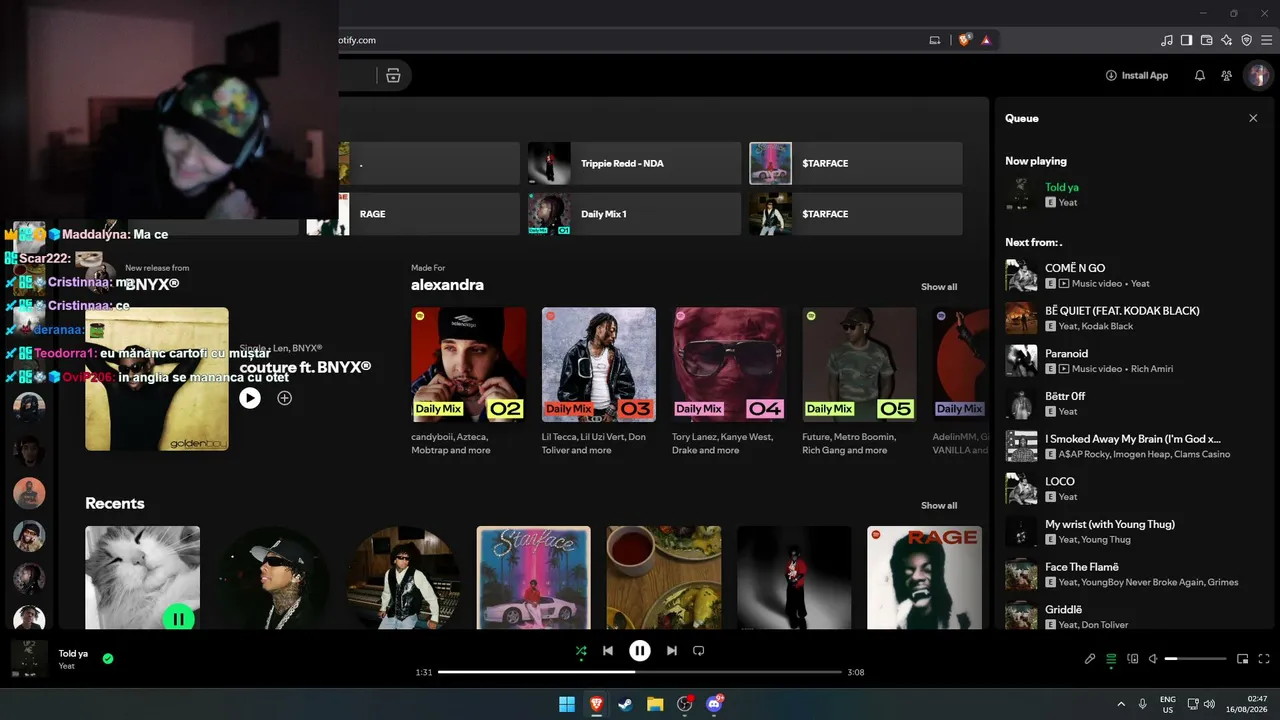1280x720 pixels.
Task: Open the alexandra profile link
Action: [447, 285]
